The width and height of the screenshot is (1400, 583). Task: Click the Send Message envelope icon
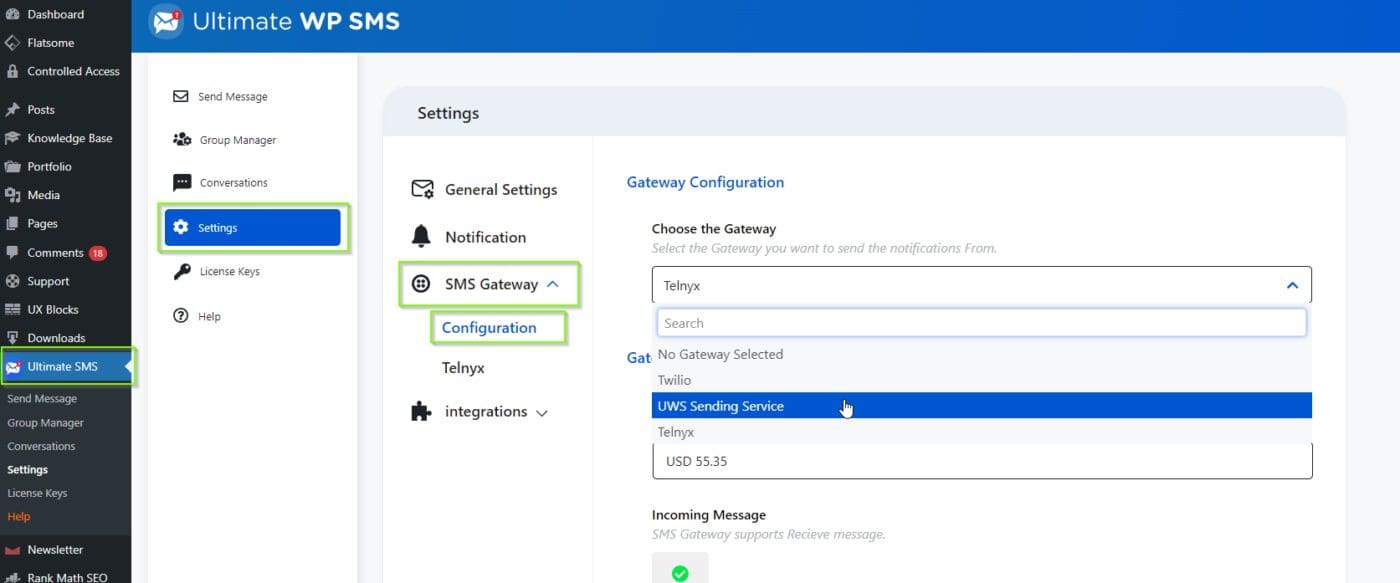[181, 97]
